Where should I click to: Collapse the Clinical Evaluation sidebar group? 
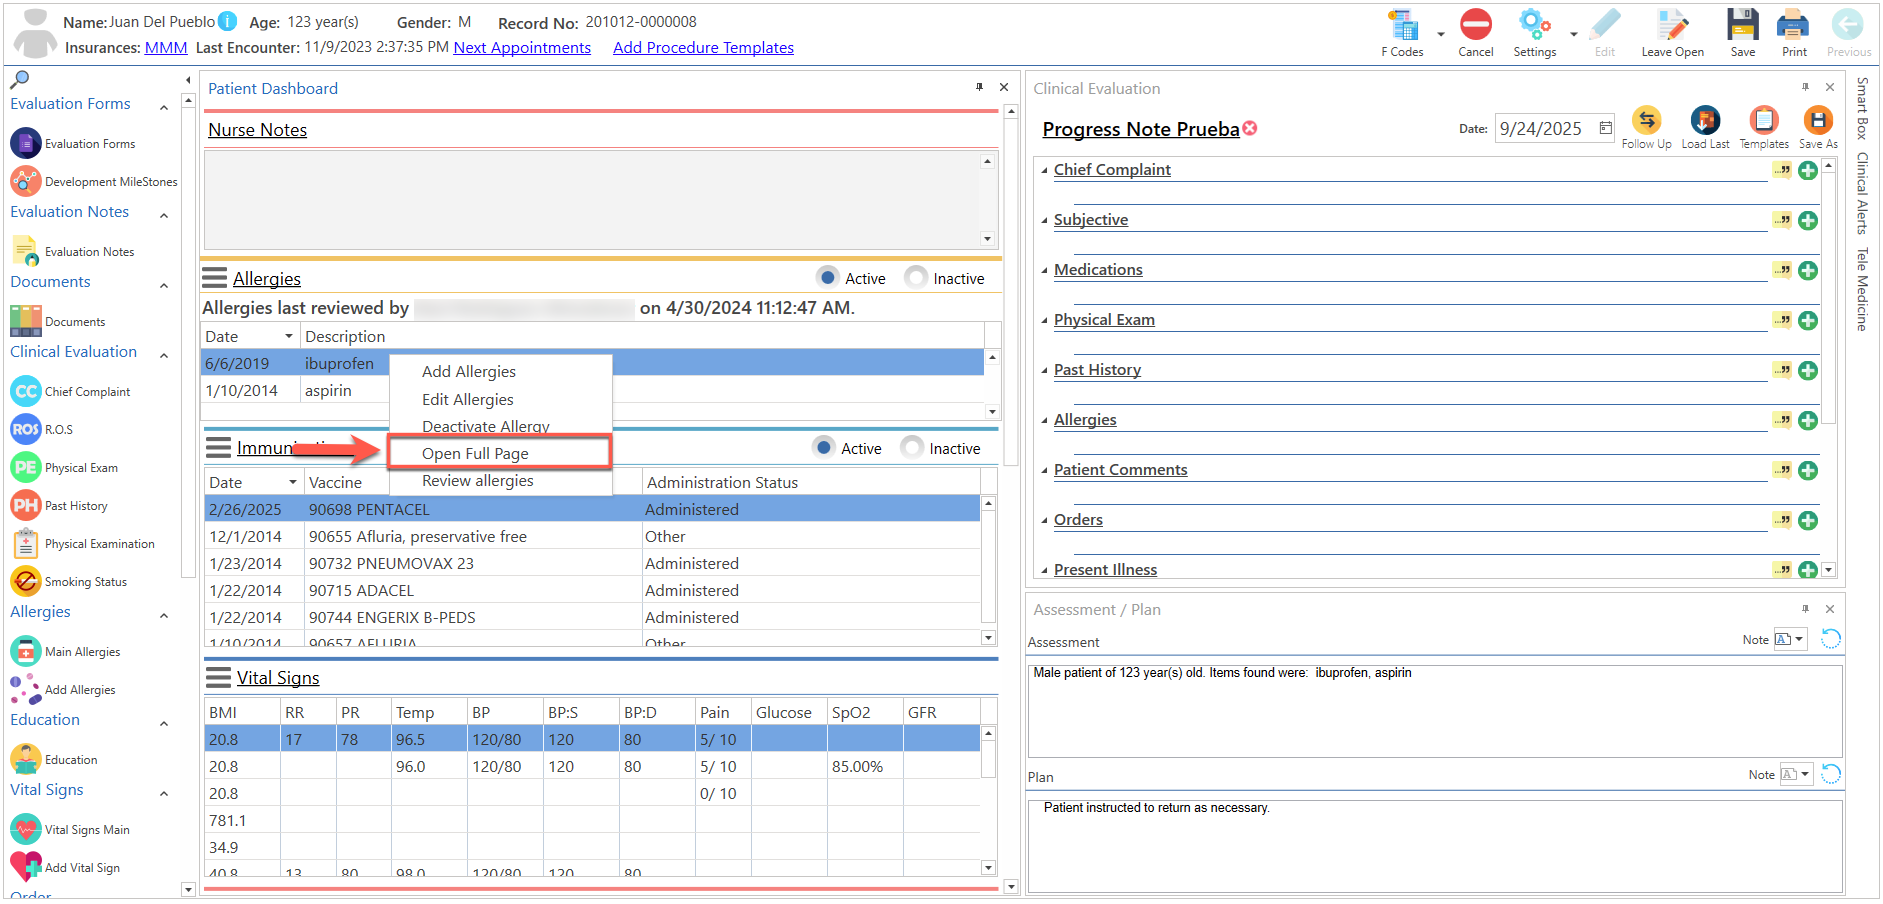coord(164,355)
